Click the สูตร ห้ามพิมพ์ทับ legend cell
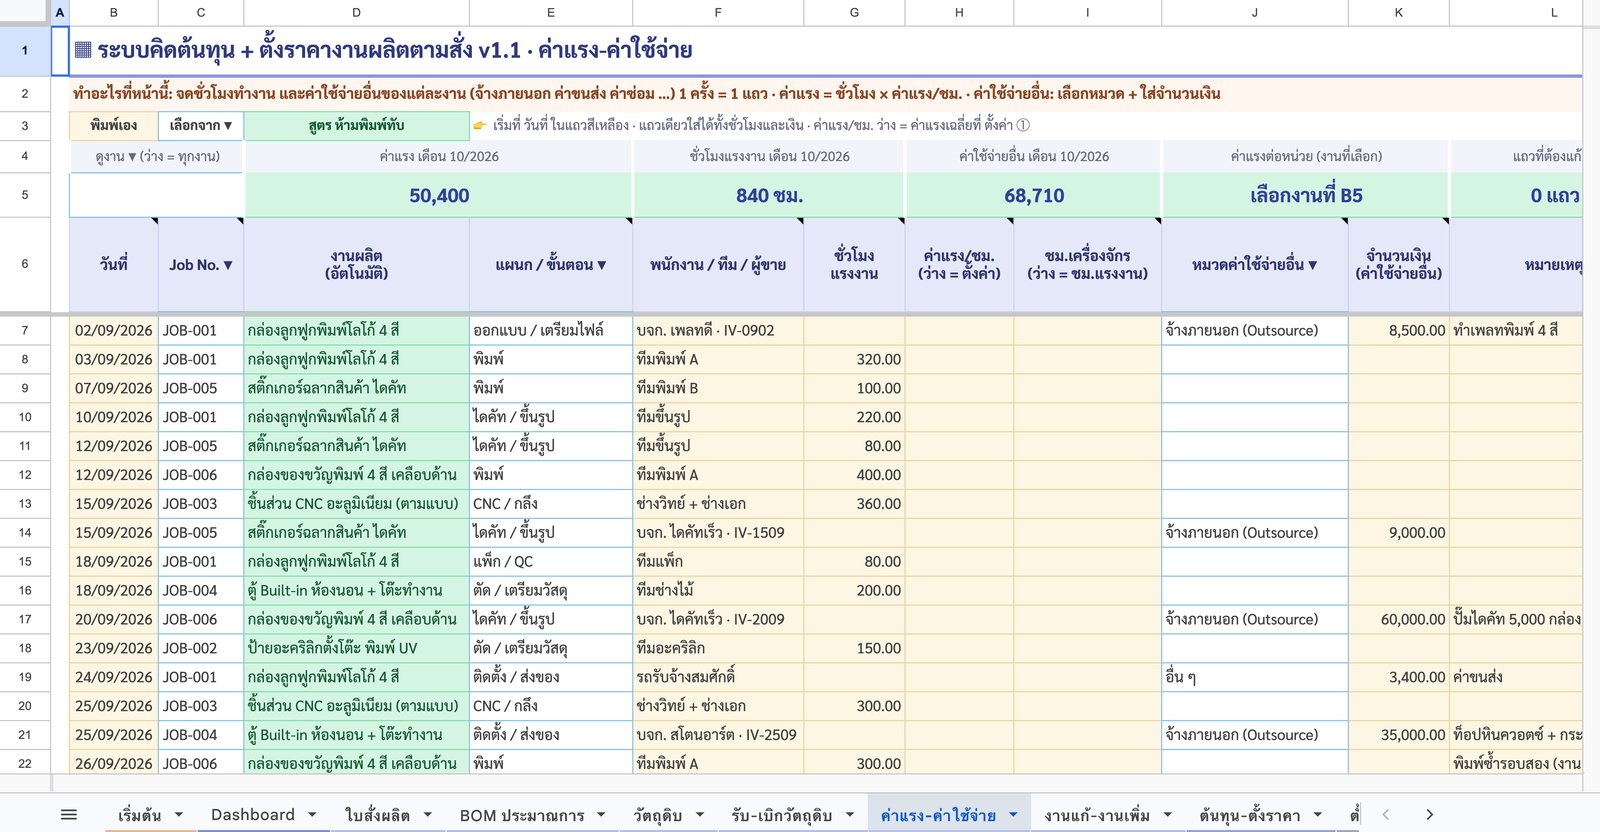 (357, 126)
